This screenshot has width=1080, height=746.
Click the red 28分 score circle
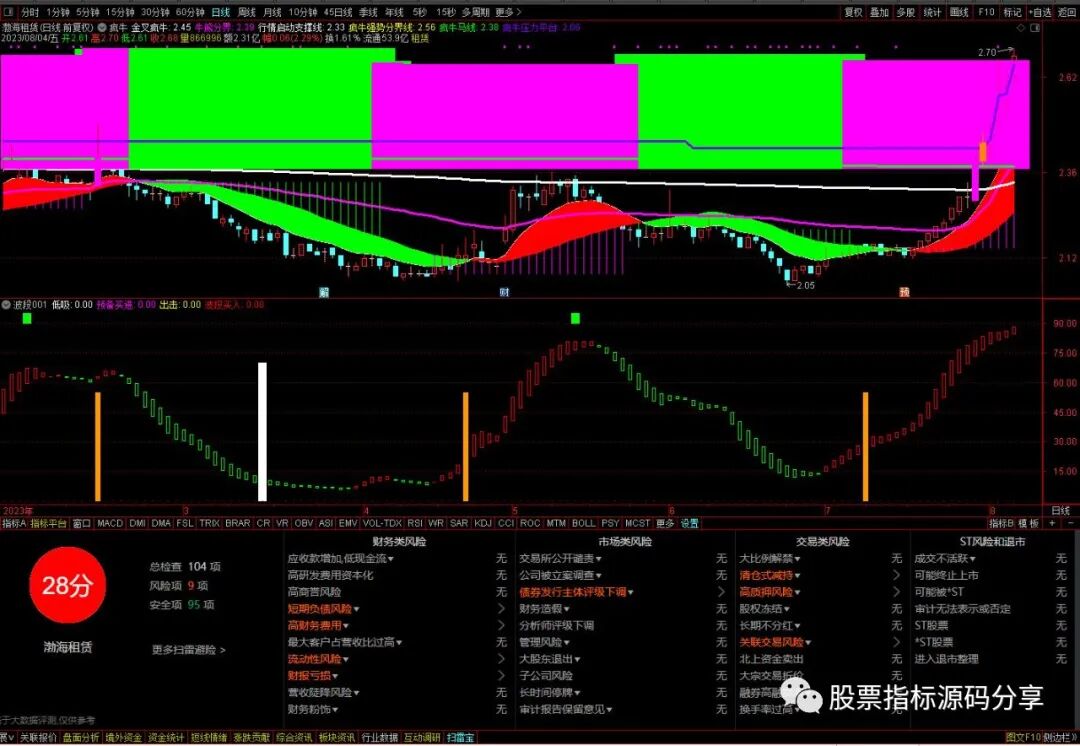pos(68,586)
